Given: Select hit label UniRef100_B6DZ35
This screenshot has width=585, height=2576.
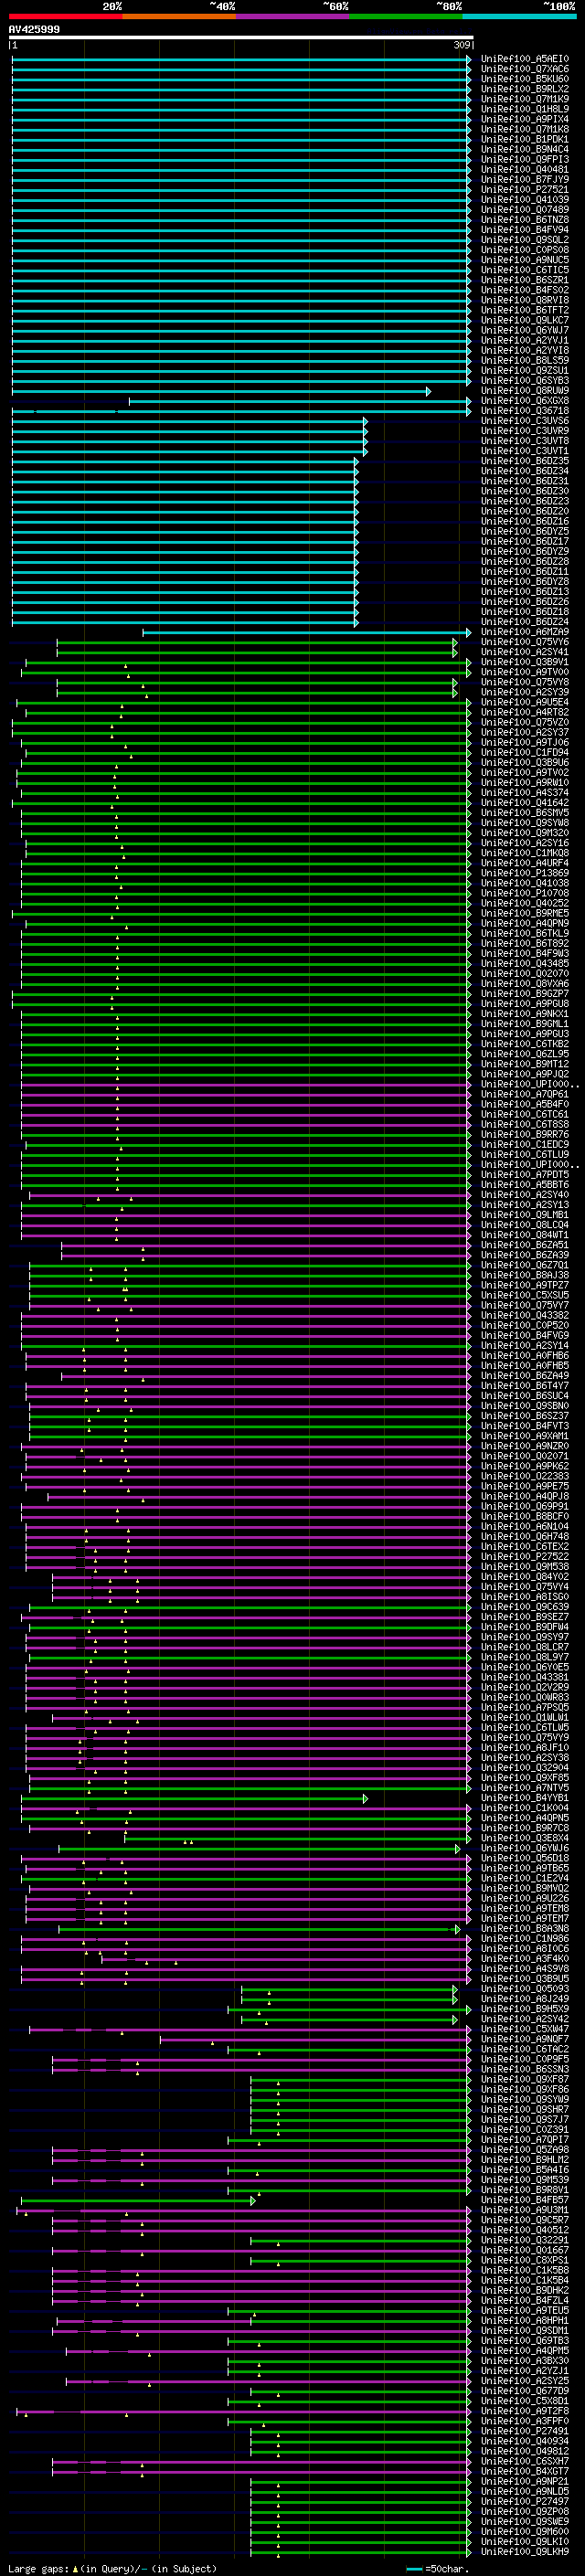Looking at the screenshot, I should pyautogui.click(x=525, y=461).
